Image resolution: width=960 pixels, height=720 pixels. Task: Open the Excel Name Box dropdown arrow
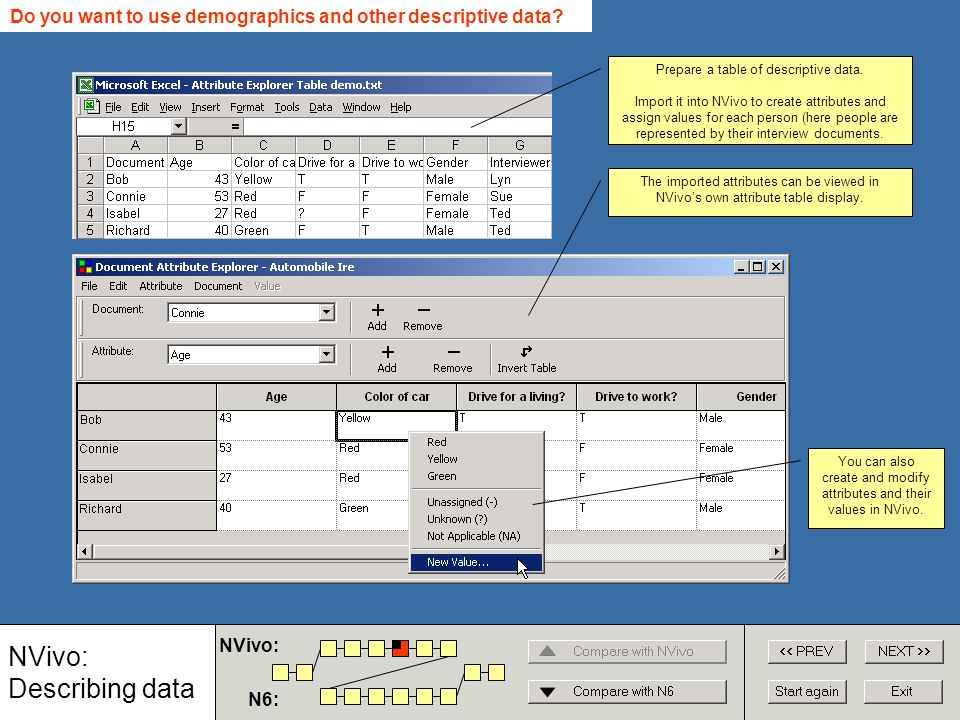pyautogui.click(x=178, y=126)
